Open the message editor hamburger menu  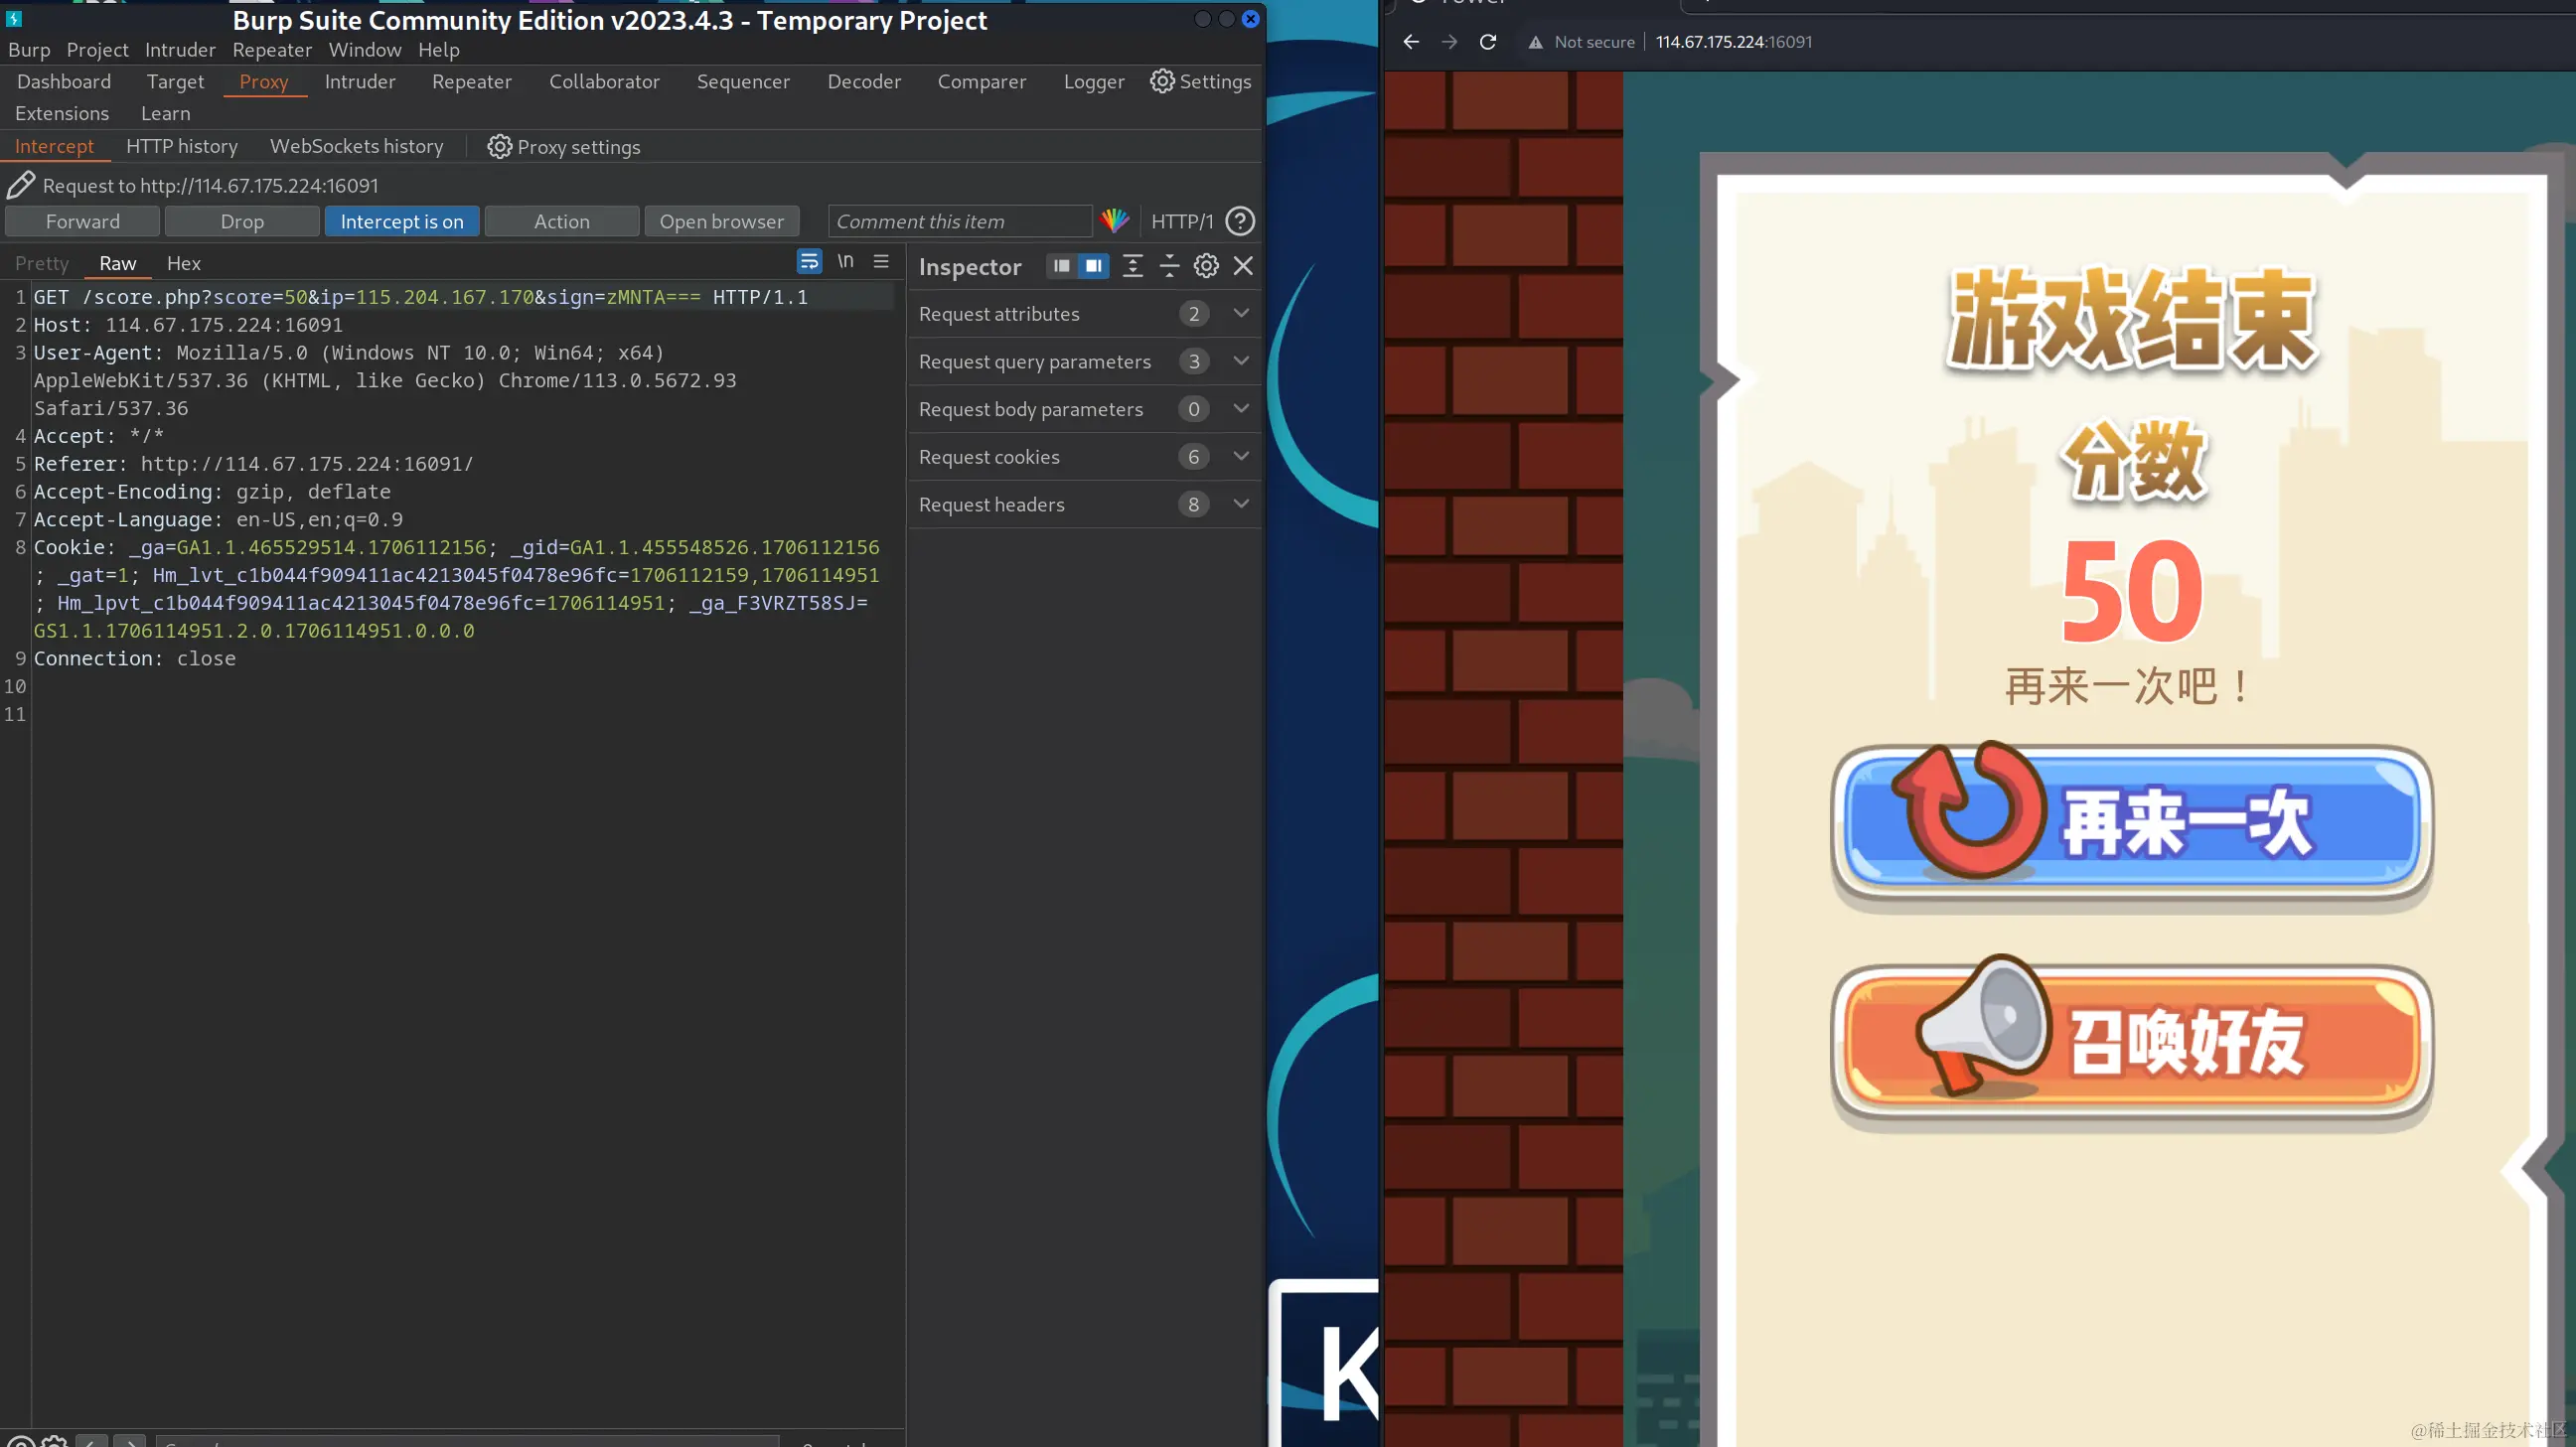(881, 262)
